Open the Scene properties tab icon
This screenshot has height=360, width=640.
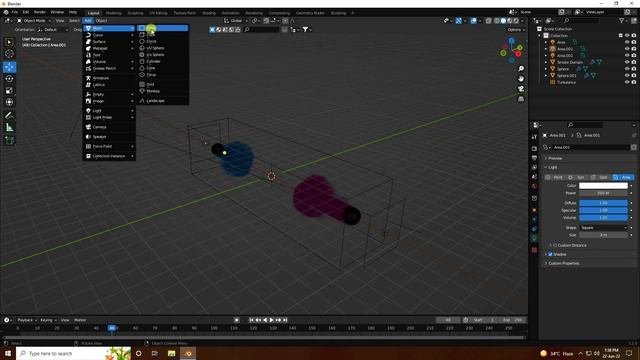coord(534,177)
